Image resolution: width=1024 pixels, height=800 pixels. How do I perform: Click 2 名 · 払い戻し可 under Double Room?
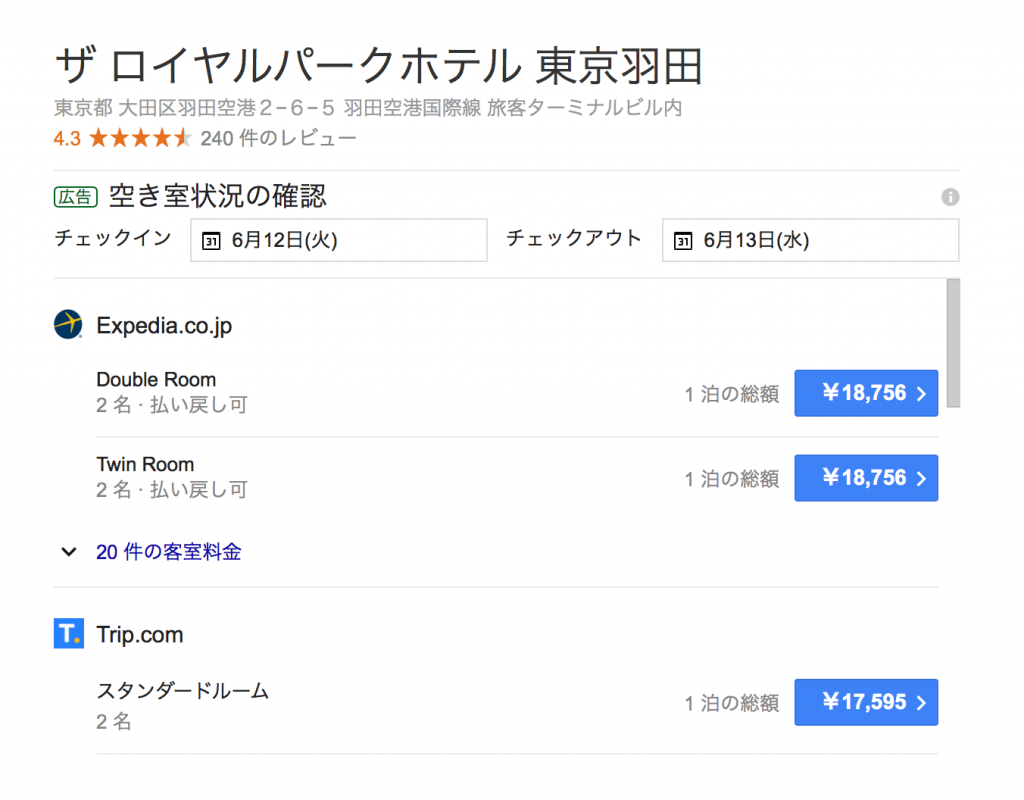click(x=172, y=405)
